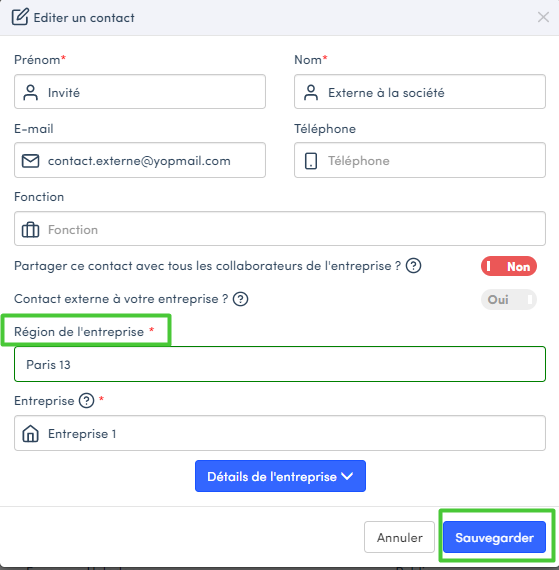
Task: Expand Détails de l'entreprise section
Action: tap(280, 476)
